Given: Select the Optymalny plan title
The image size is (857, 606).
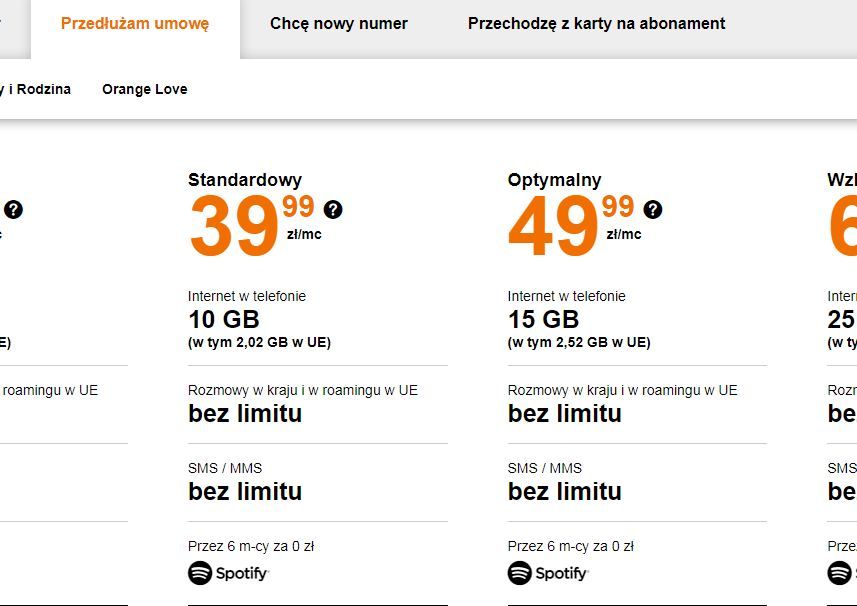Looking at the screenshot, I should 555,180.
